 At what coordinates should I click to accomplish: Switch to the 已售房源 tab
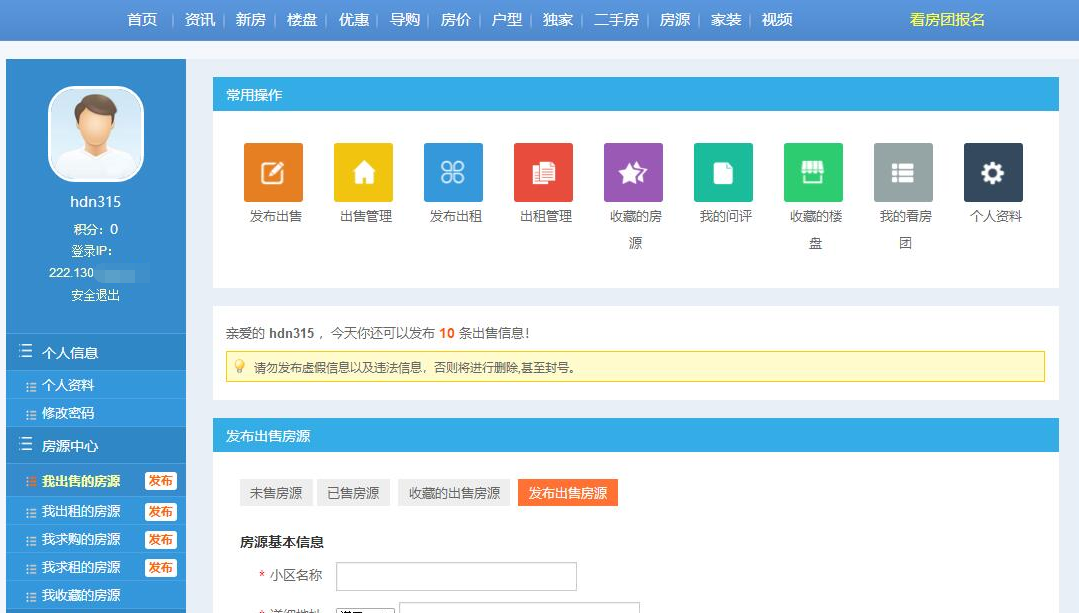(x=354, y=493)
